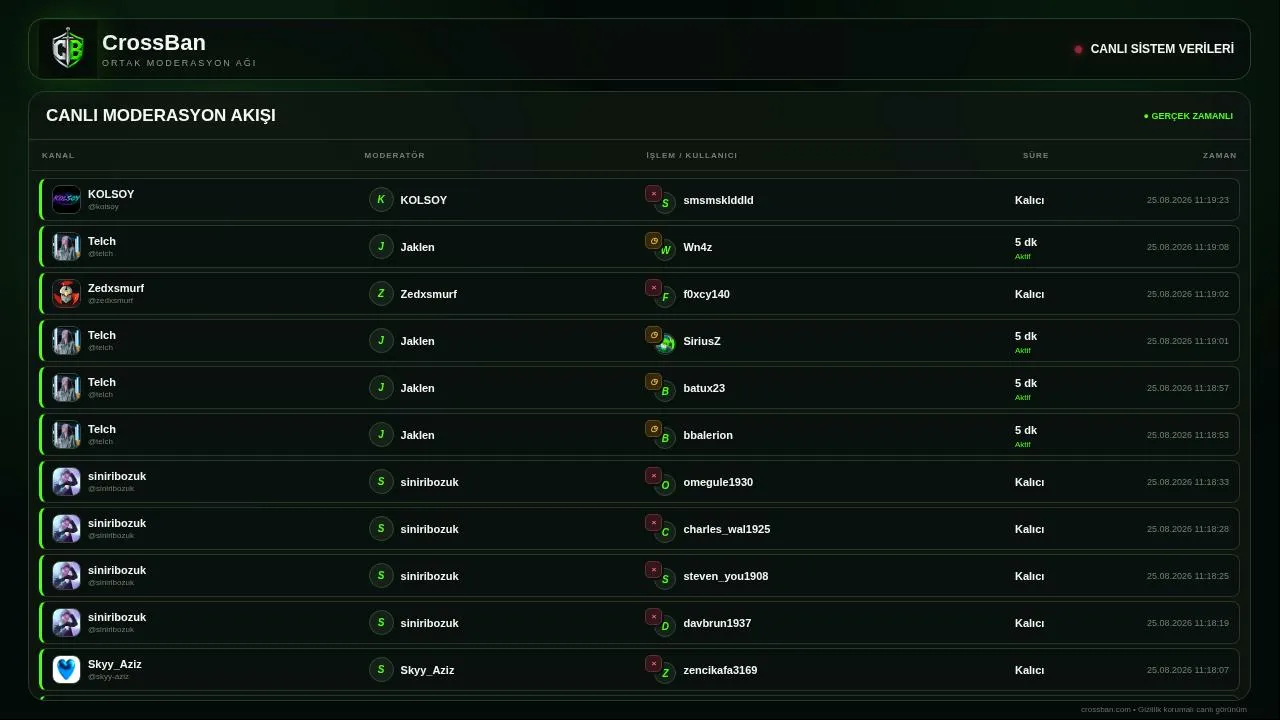Image resolution: width=1280 pixels, height=720 pixels.
Task: Click the Aktif status under bbalerion's 5 dk
Action: (x=1022, y=444)
